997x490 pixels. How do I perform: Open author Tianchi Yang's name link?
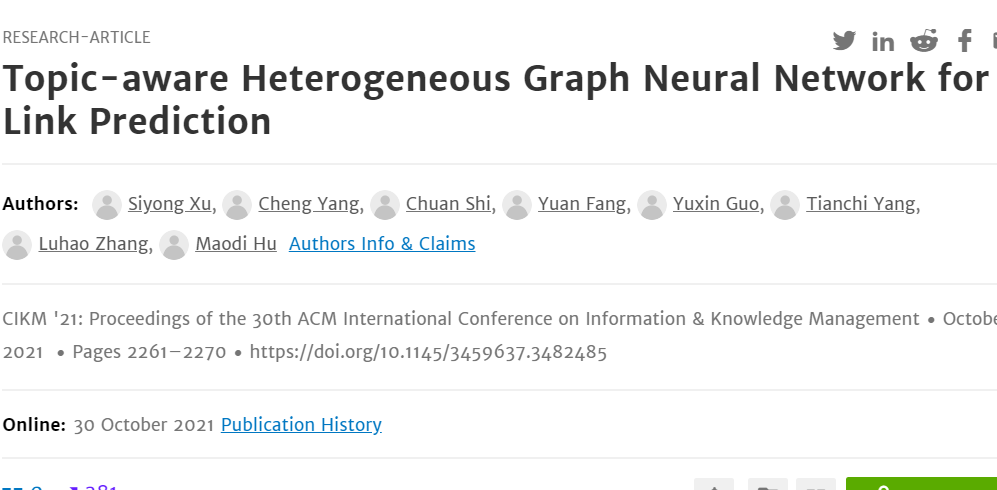(x=861, y=204)
